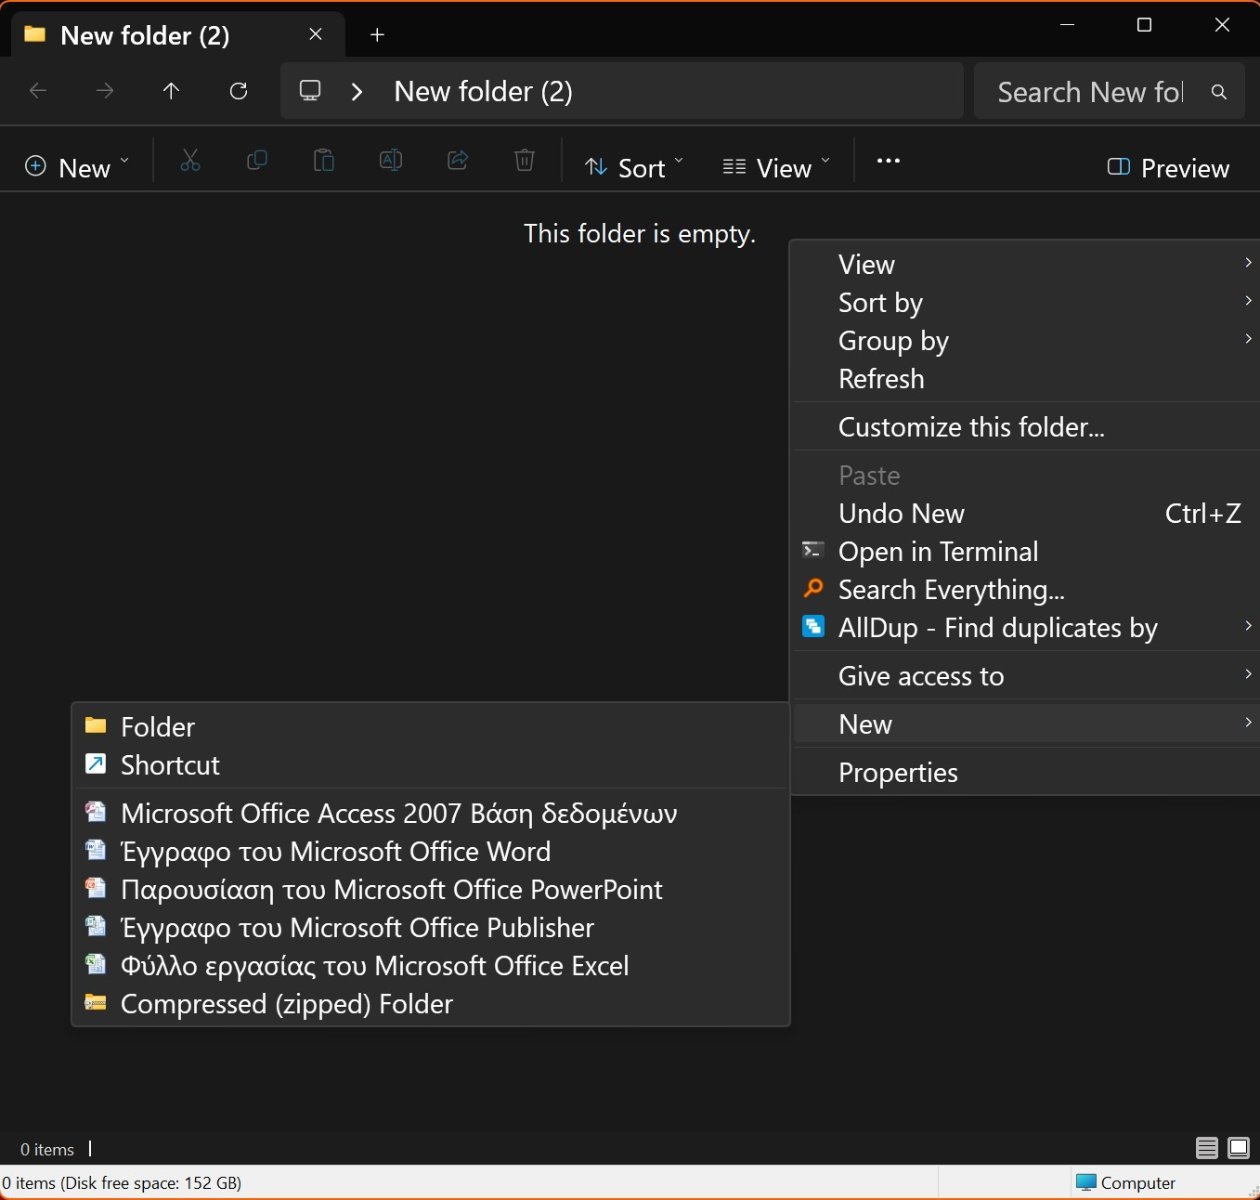Add a new tab with plus icon
The image size is (1260, 1200).
click(377, 35)
